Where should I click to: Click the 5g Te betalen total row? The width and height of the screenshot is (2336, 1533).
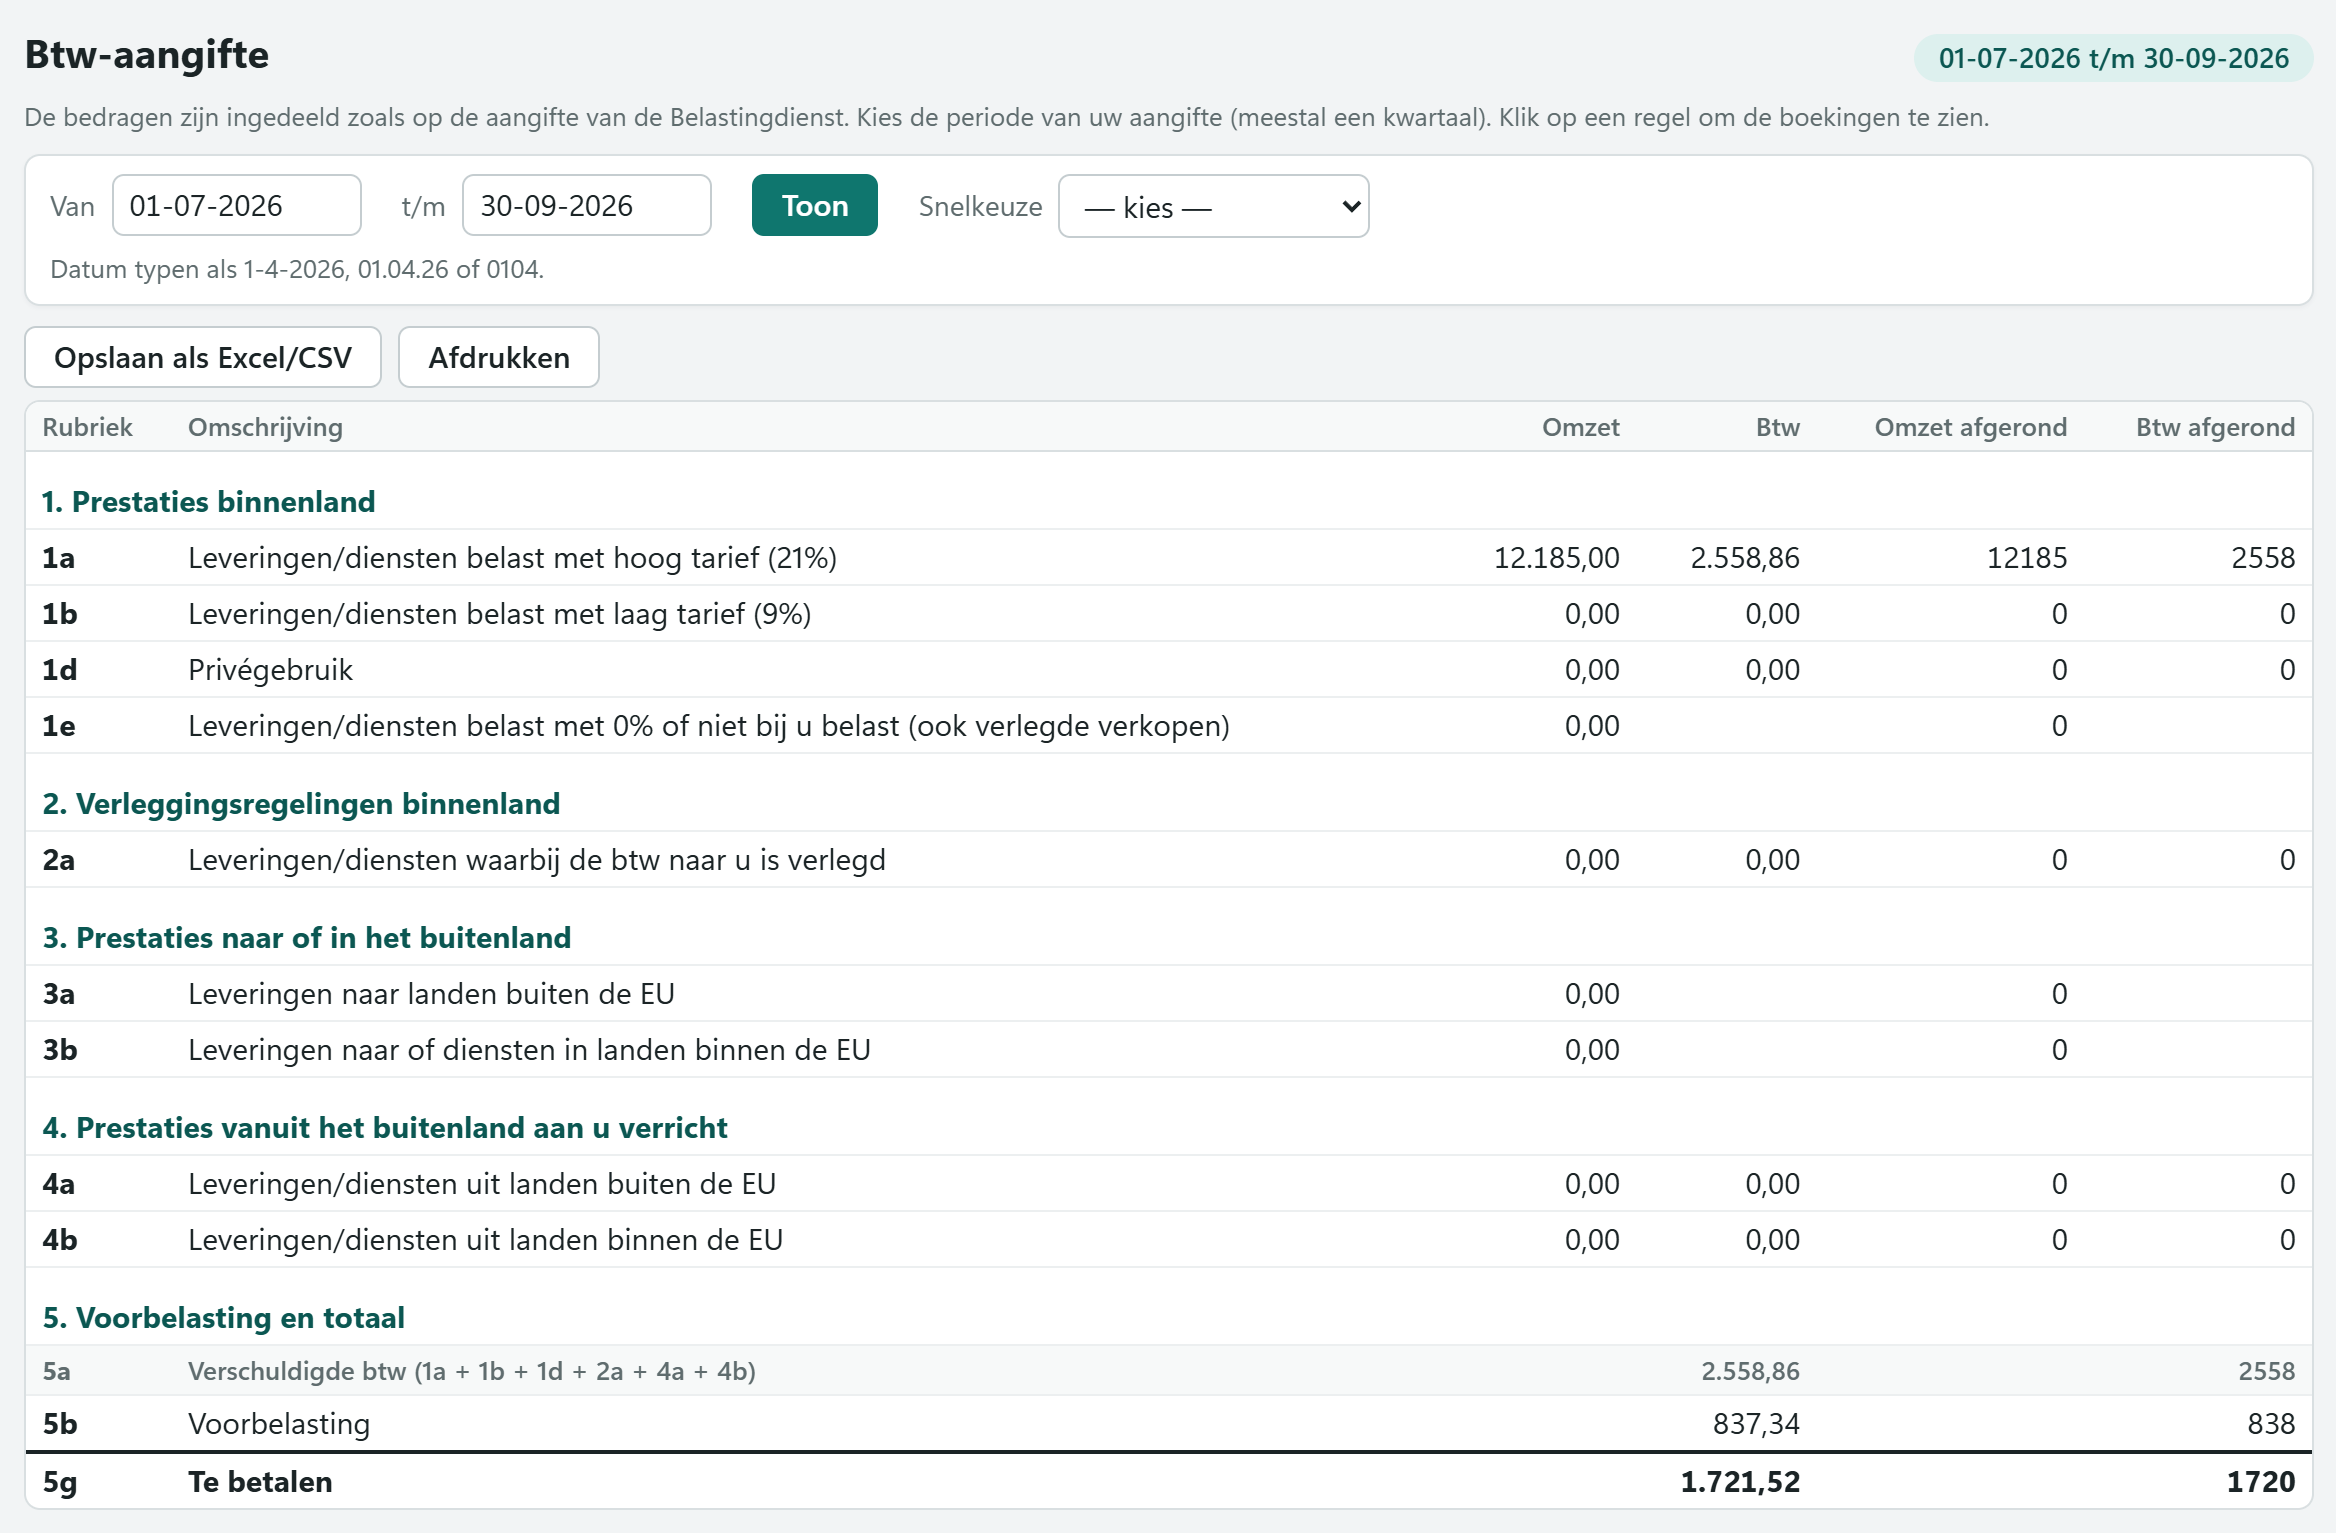click(x=1168, y=1481)
